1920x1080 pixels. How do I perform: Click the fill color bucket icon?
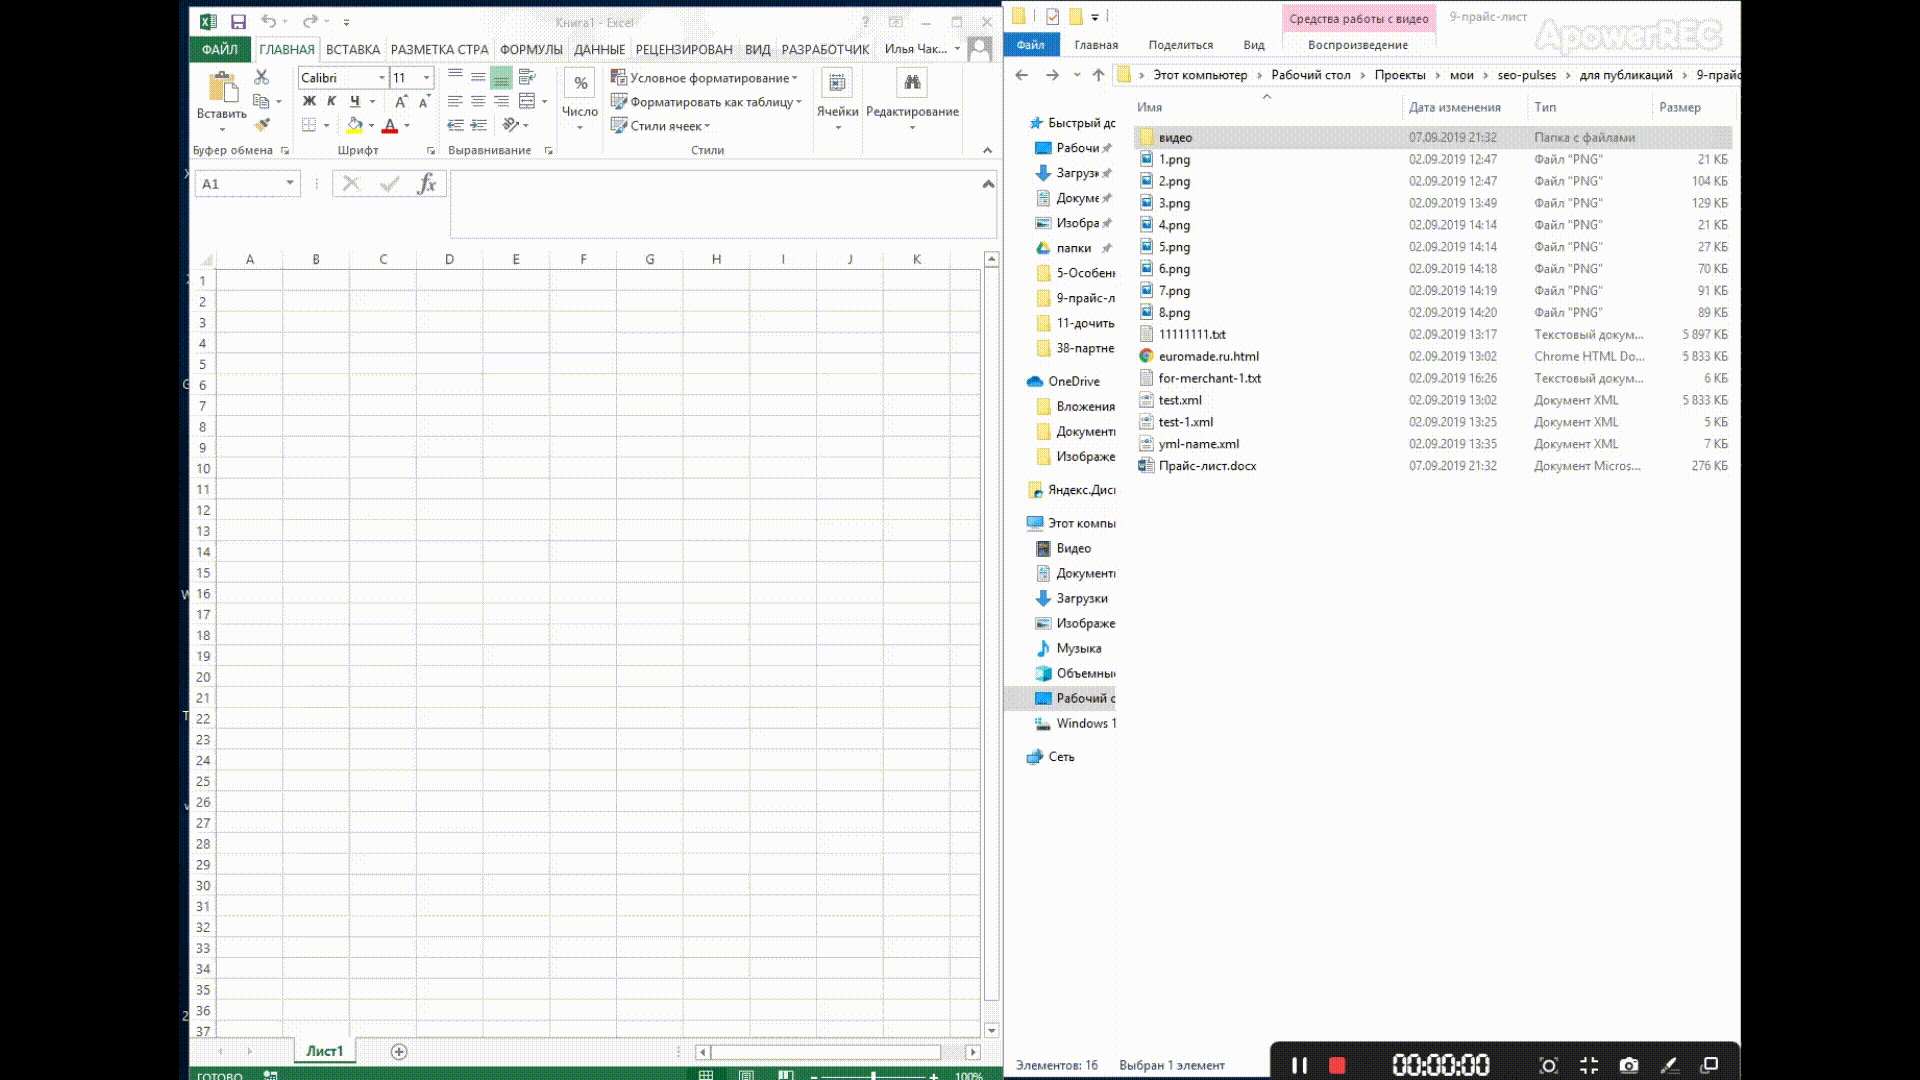[354, 125]
